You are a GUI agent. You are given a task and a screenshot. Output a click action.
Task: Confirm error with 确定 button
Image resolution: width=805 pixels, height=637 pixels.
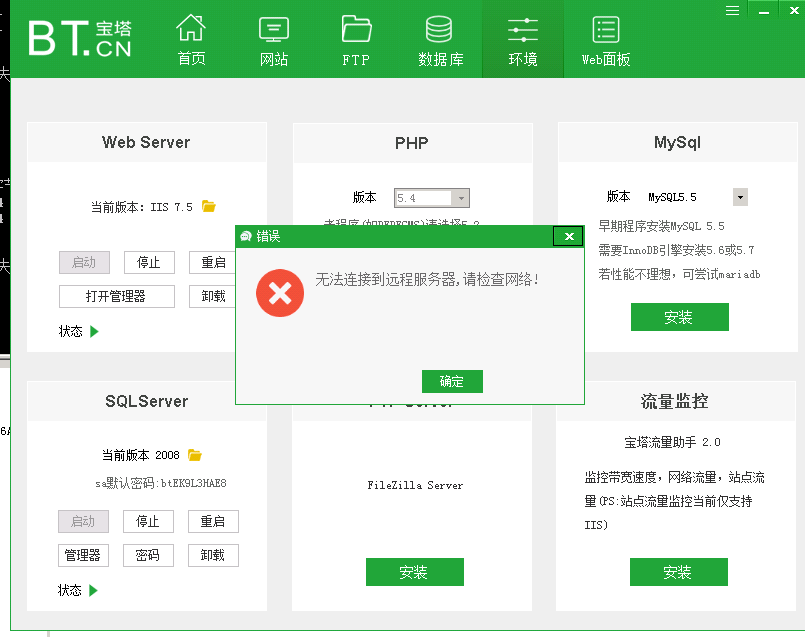tap(452, 381)
